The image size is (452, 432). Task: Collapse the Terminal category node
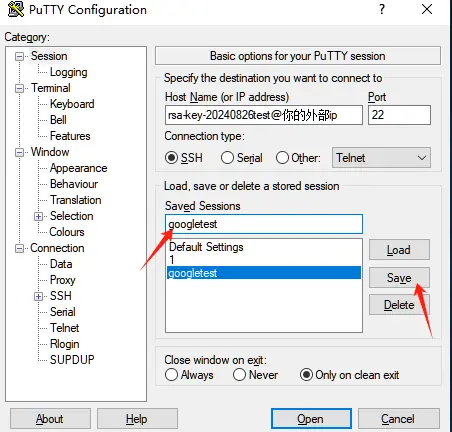19,88
